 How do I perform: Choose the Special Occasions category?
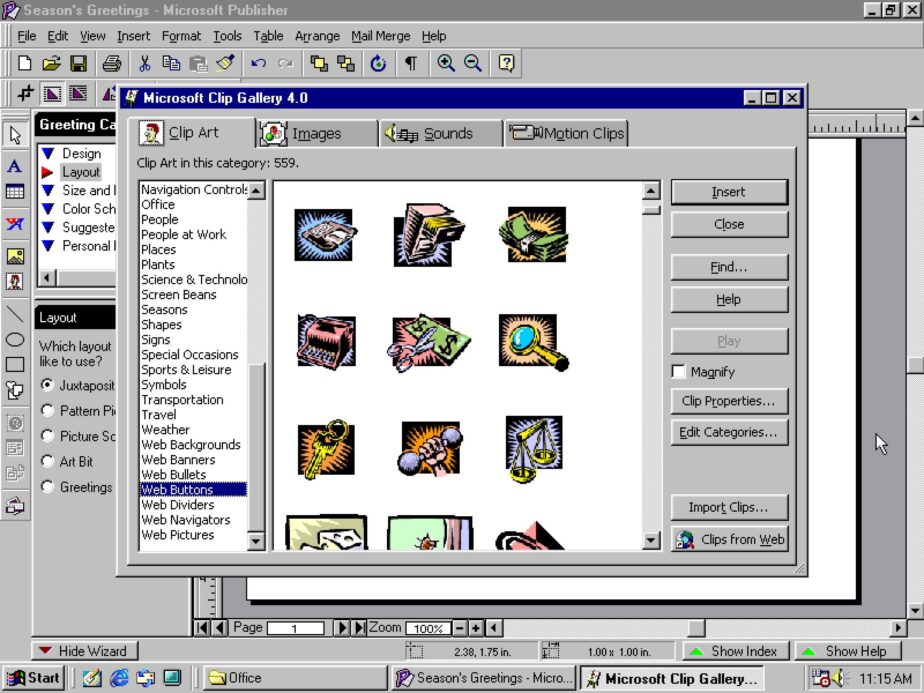tap(189, 355)
